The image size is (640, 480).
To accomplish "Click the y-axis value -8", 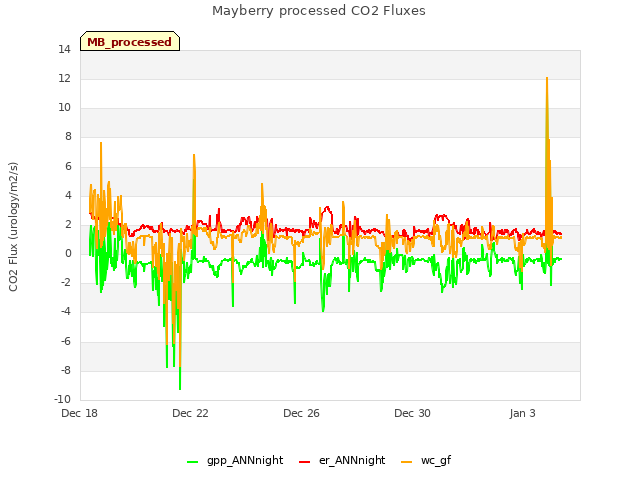I will point(66,370).
